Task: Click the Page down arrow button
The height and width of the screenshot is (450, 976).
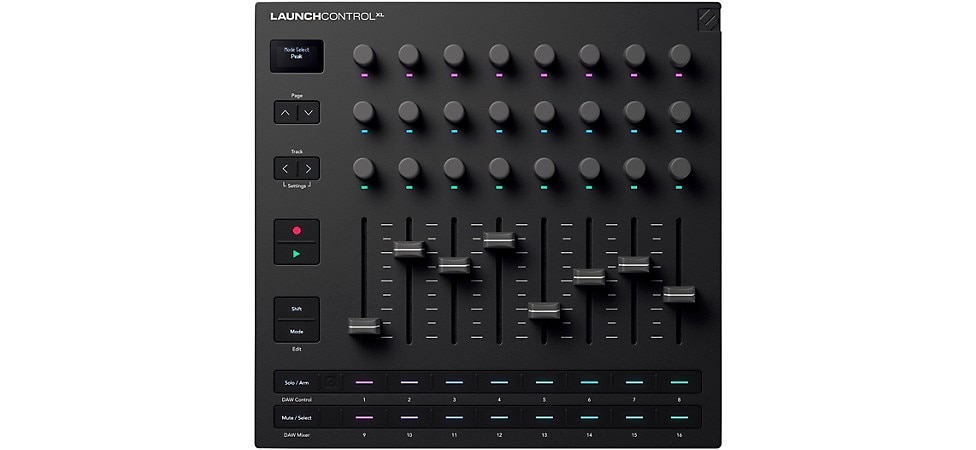Action: point(309,113)
